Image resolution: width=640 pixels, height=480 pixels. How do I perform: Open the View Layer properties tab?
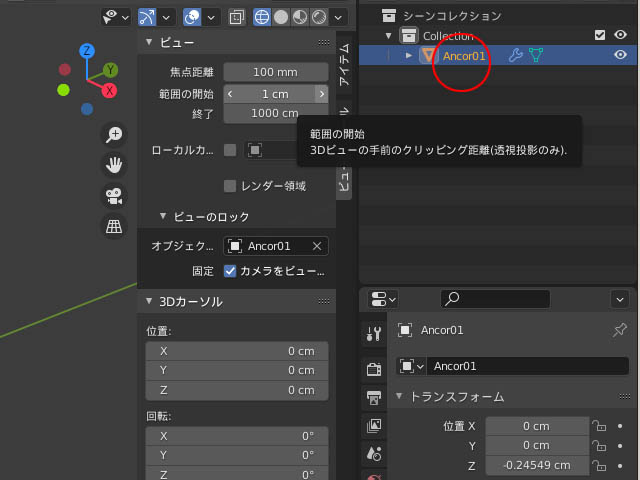(374, 426)
